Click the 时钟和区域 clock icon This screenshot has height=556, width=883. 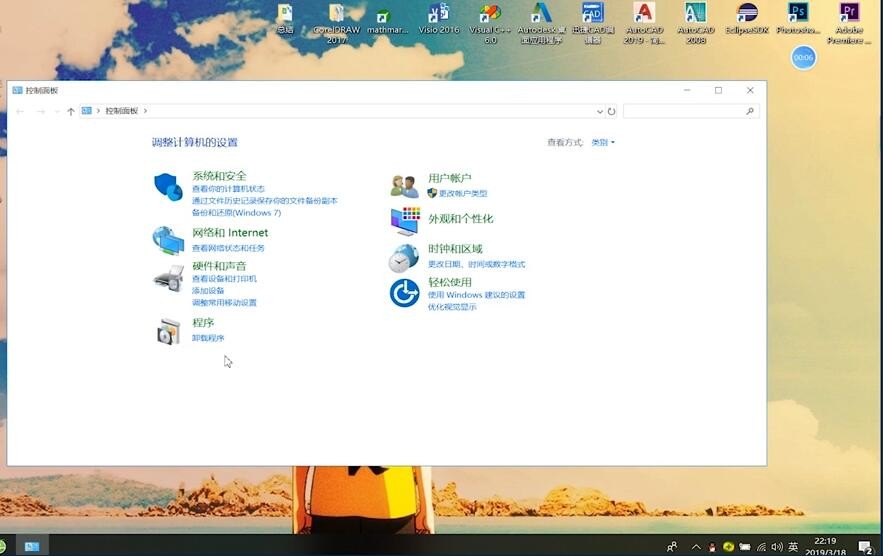(x=403, y=258)
